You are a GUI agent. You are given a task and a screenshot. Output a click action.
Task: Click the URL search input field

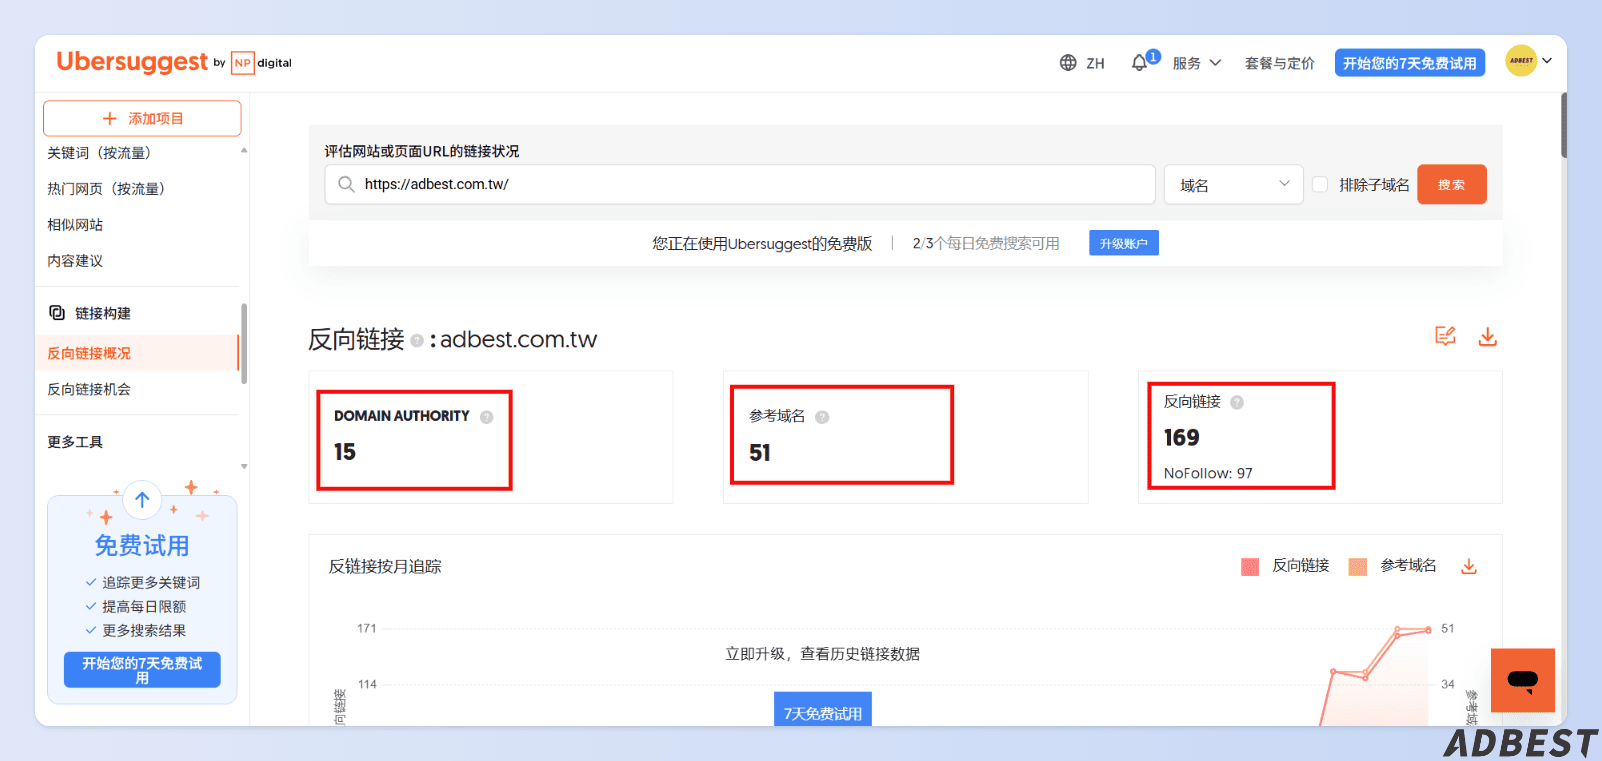tap(740, 184)
